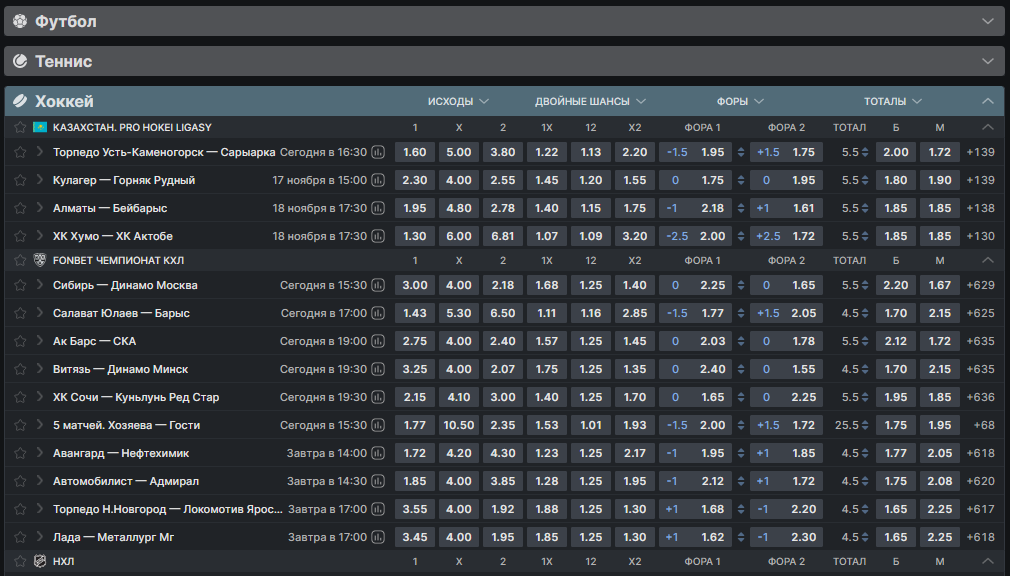Open +629 more markets for Сибирь — Динамо Москва
1010x576 pixels.
(980, 285)
